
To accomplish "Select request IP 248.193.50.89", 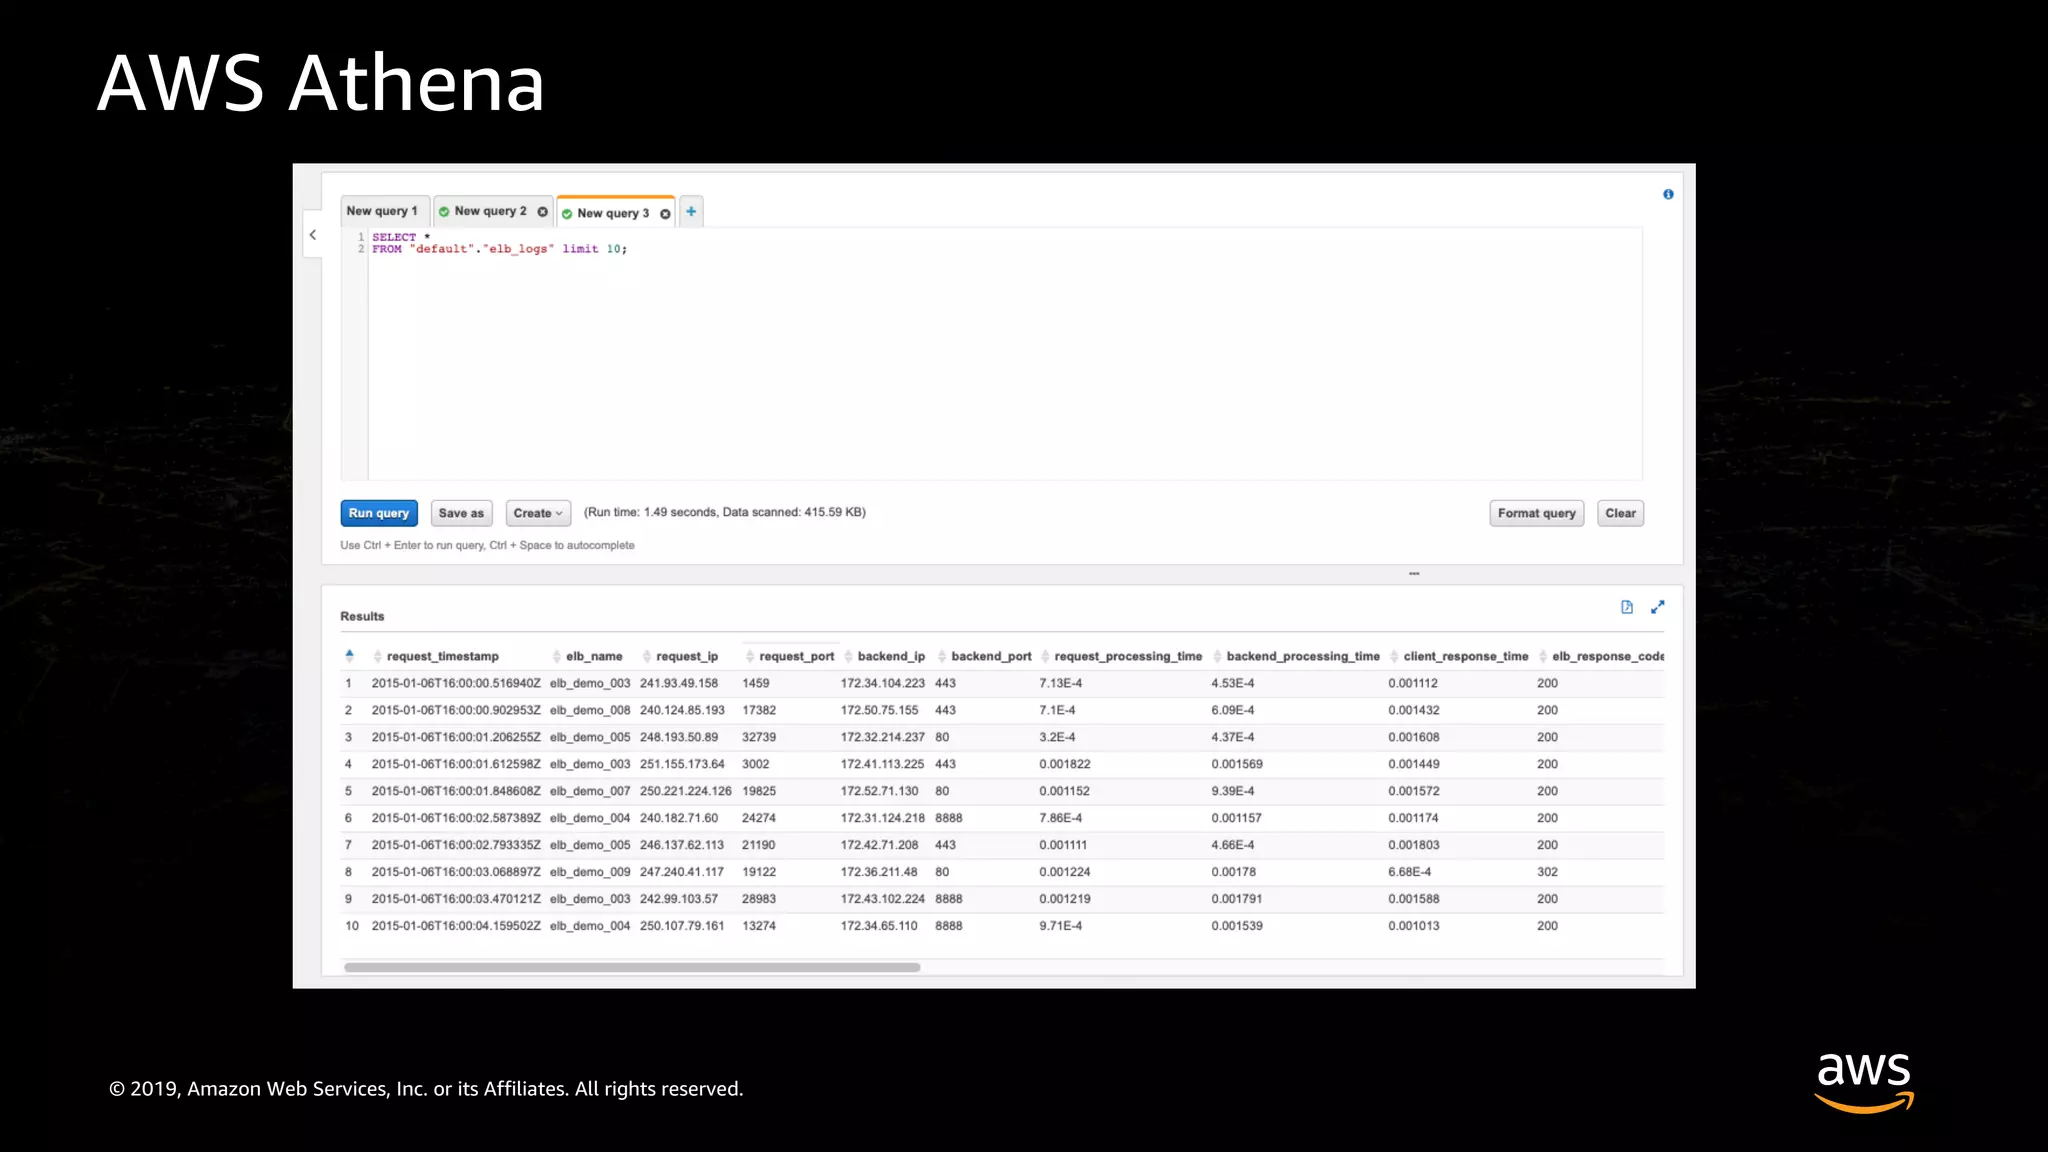I will [x=679, y=737].
